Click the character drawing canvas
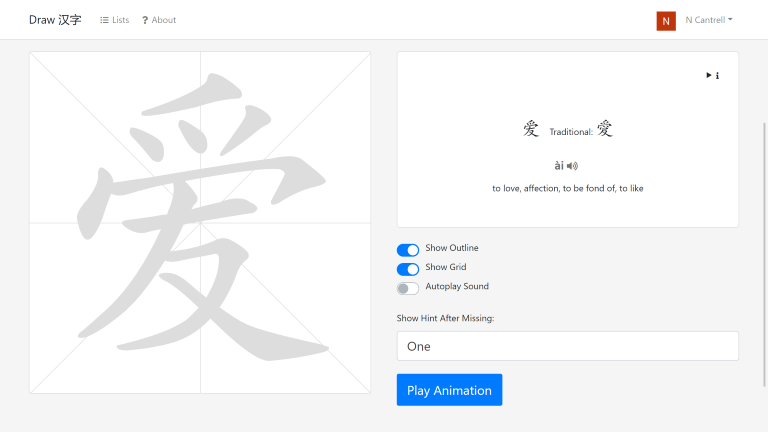The image size is (768, 432). click(200, 222)
